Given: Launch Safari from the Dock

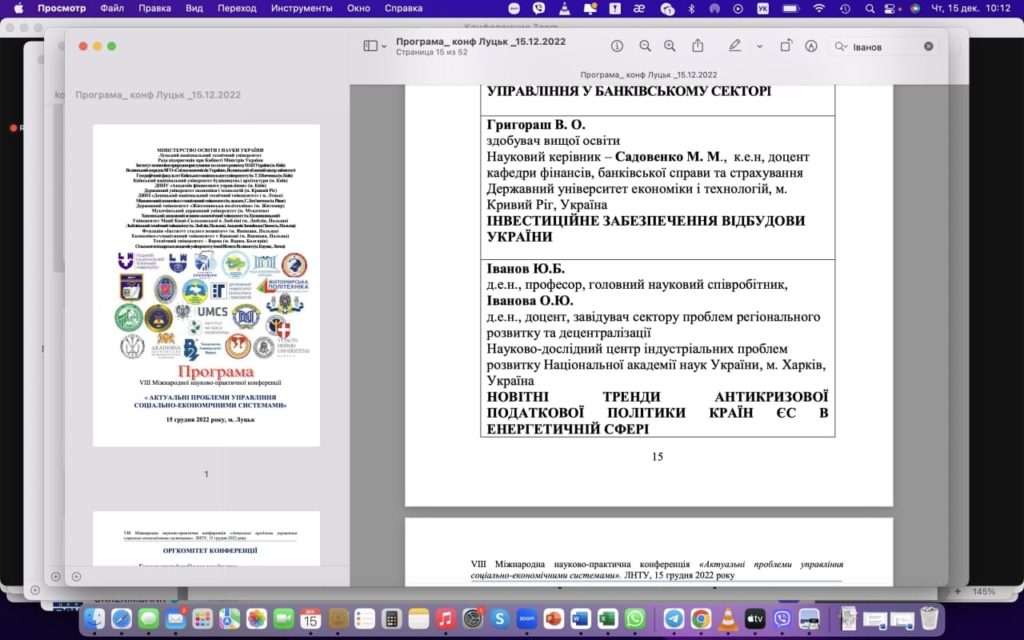Looking at the screenshot, I should [x=121, y=618].
